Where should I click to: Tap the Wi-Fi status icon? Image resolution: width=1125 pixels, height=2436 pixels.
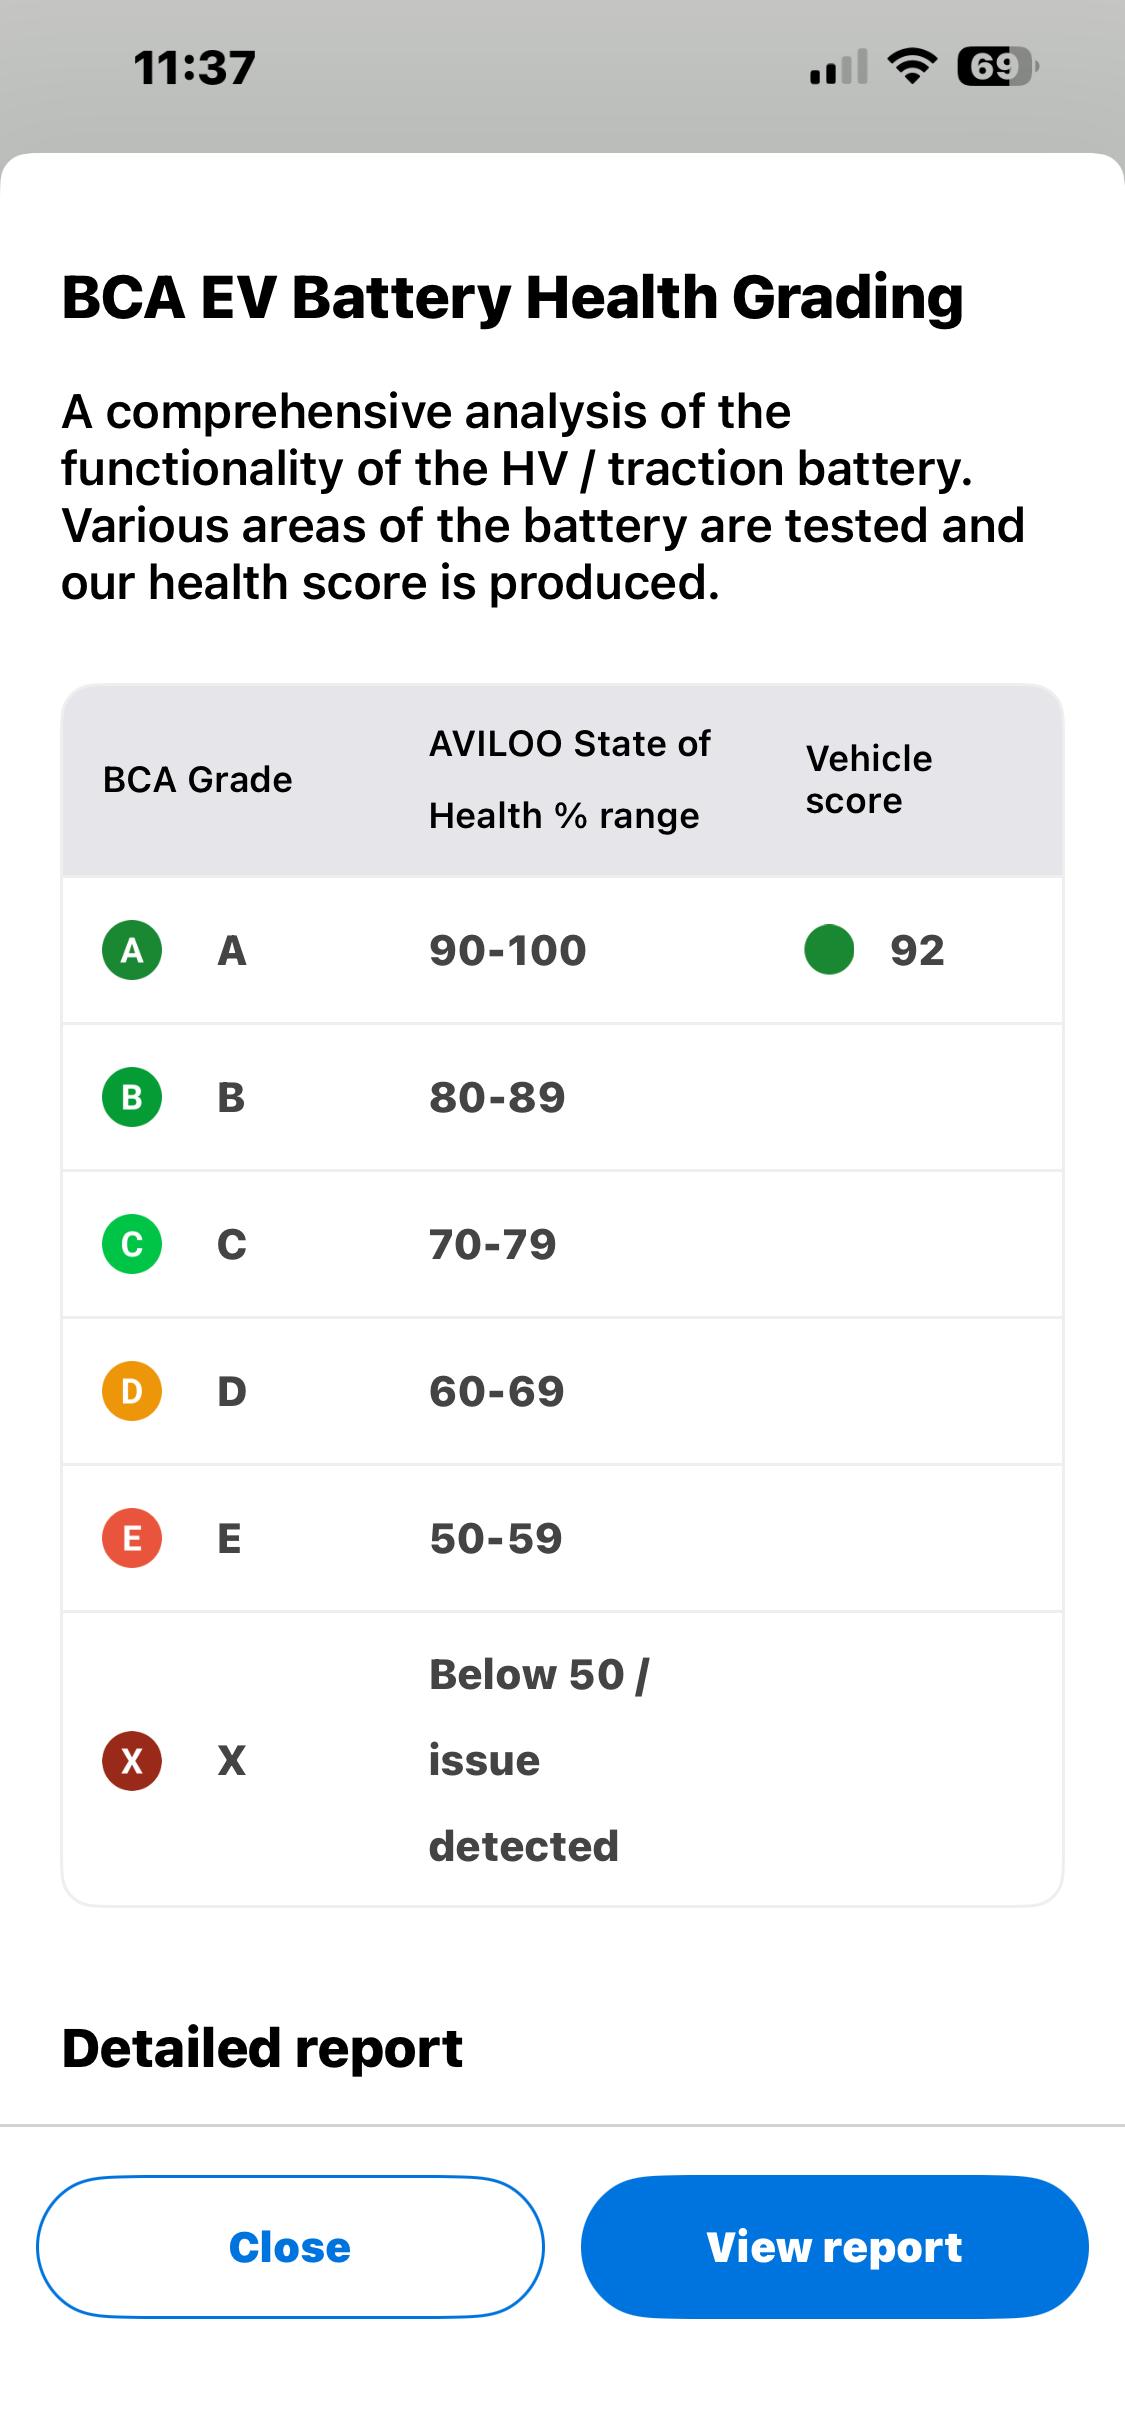click(912, 67)
